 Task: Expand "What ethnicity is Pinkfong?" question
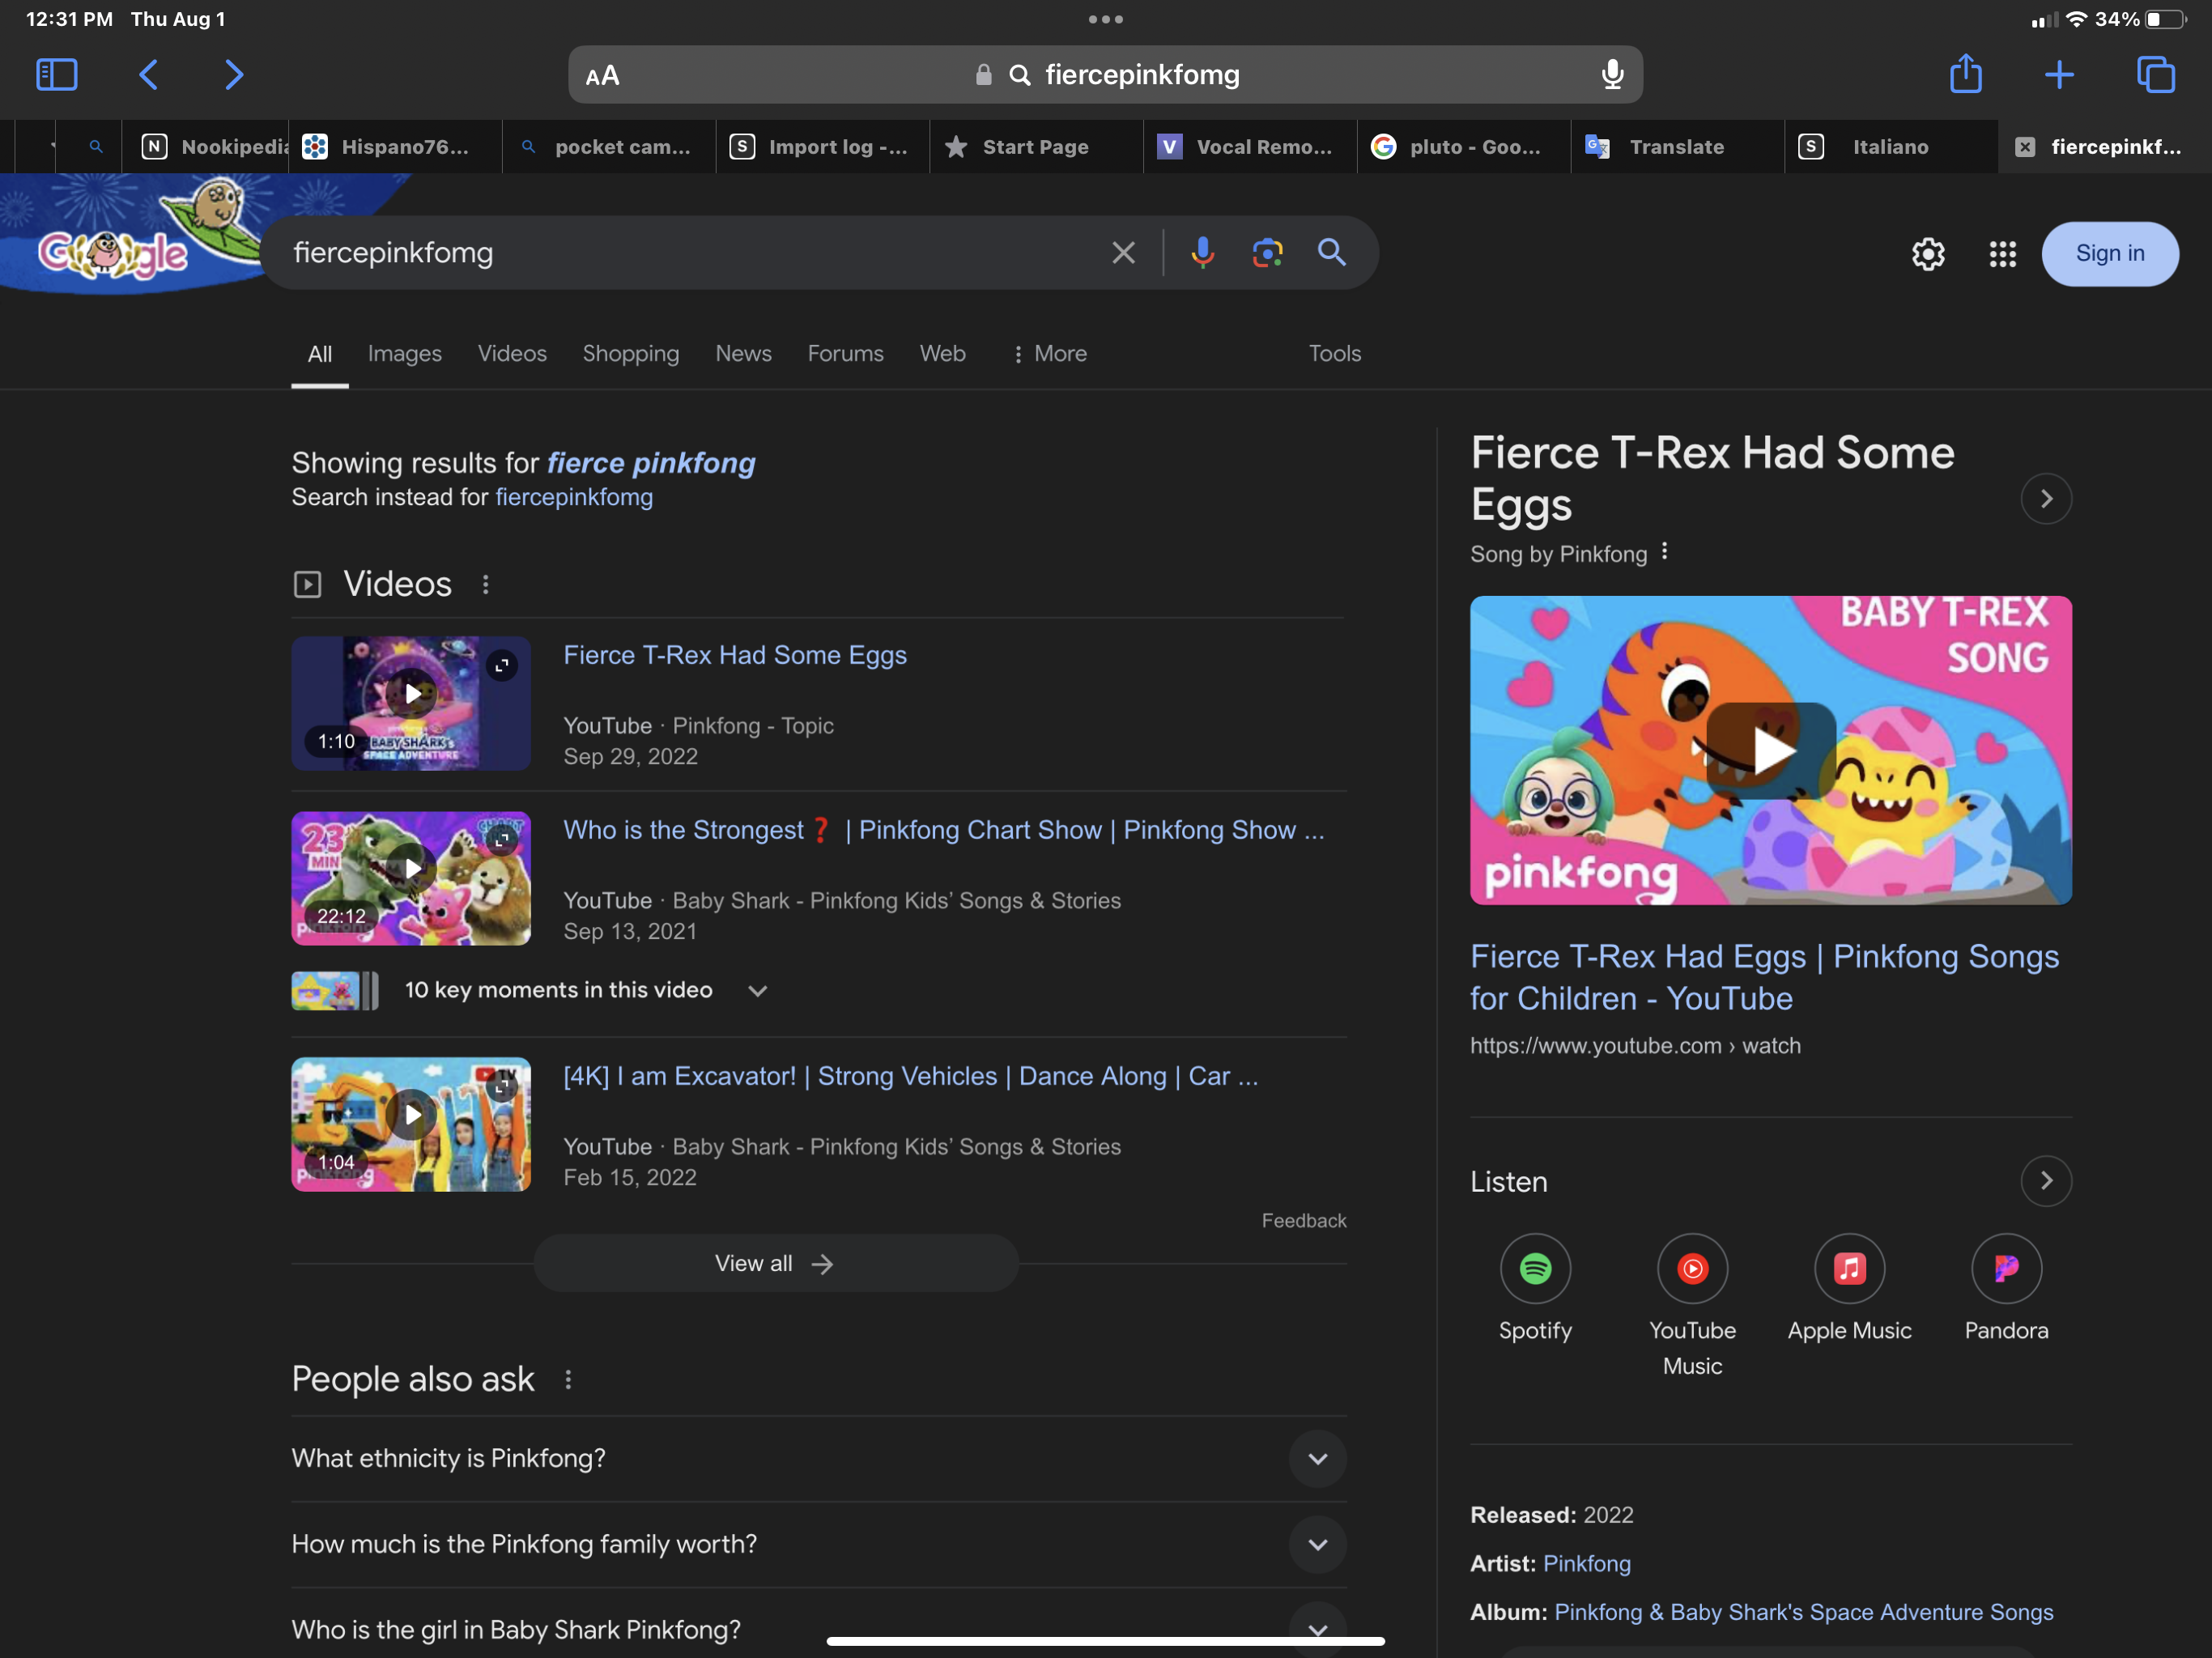[1317, 1458]
